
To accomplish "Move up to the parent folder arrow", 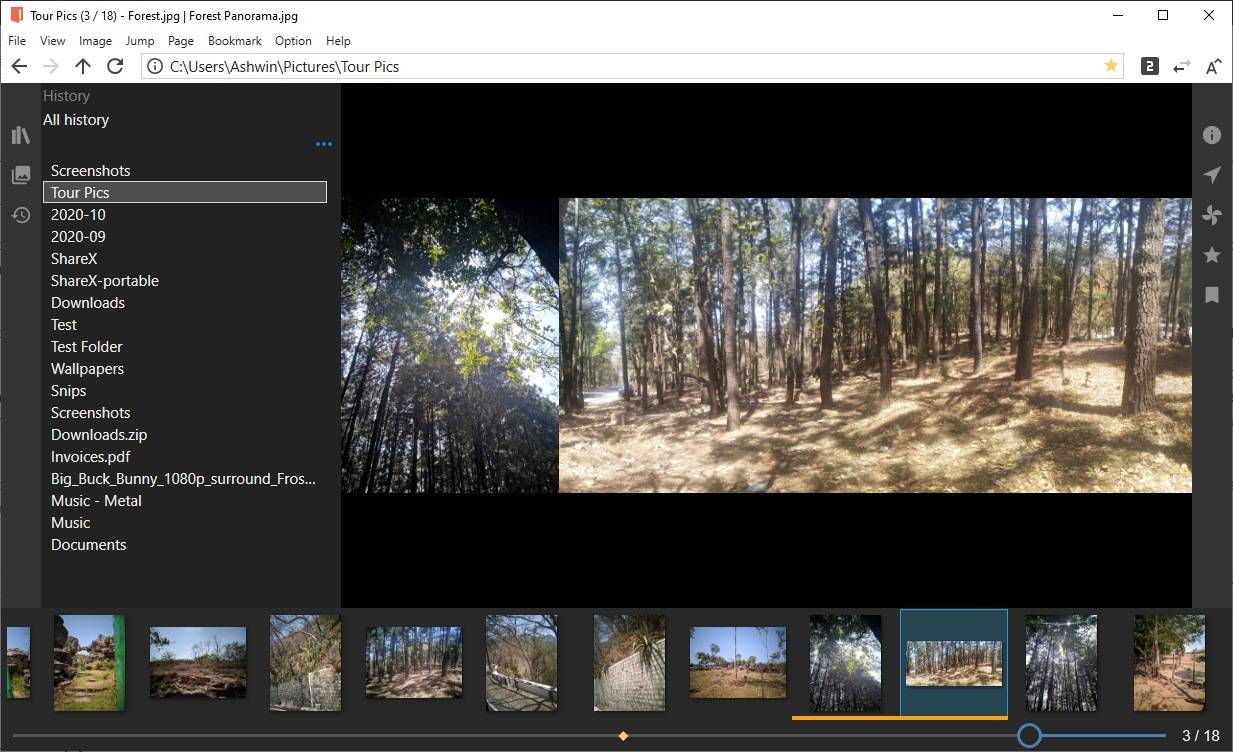I will (83, 66).
